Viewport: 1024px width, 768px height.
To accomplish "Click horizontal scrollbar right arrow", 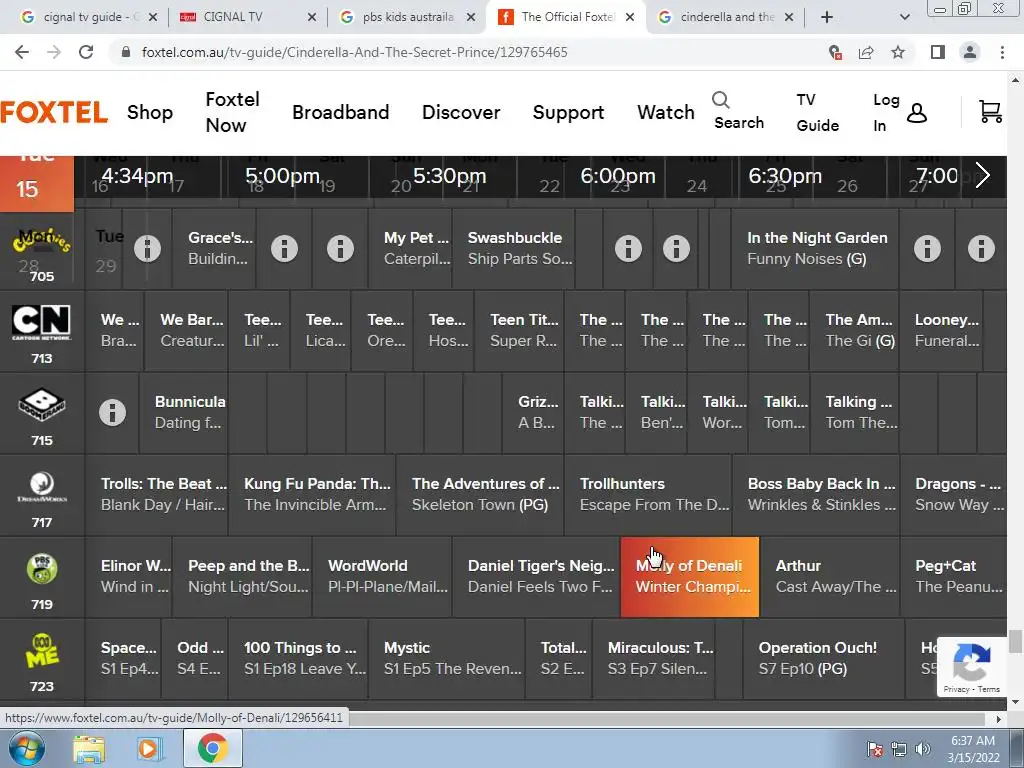I will (999, 719).
